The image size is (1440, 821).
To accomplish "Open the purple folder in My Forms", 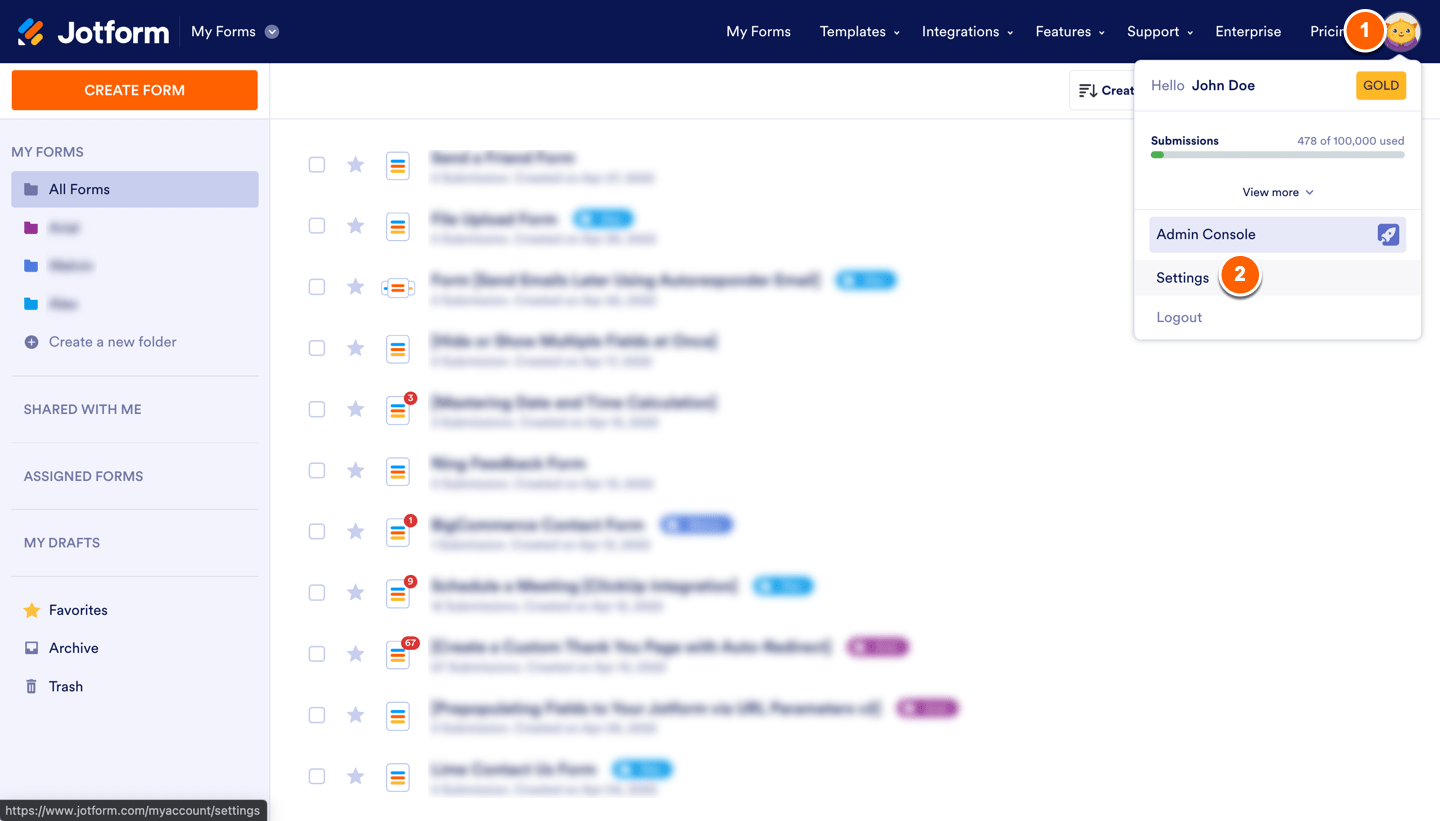I will (x=31, y=228).
